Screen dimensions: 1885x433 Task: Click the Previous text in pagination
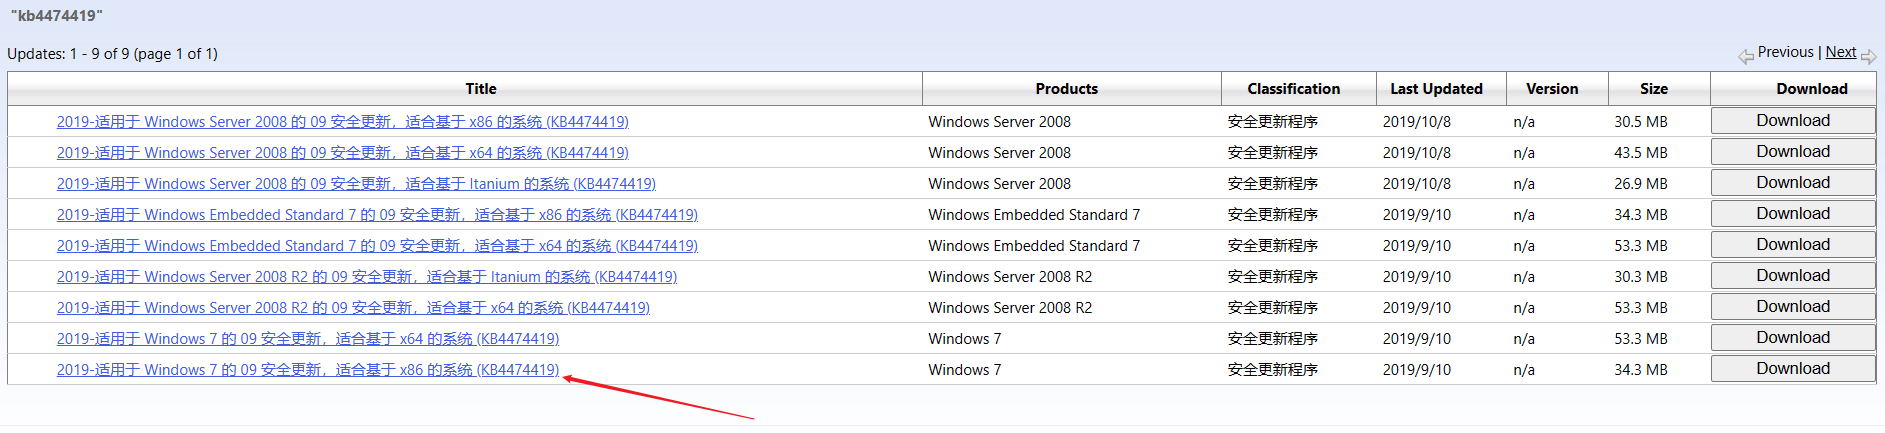tap(1785, 52)
